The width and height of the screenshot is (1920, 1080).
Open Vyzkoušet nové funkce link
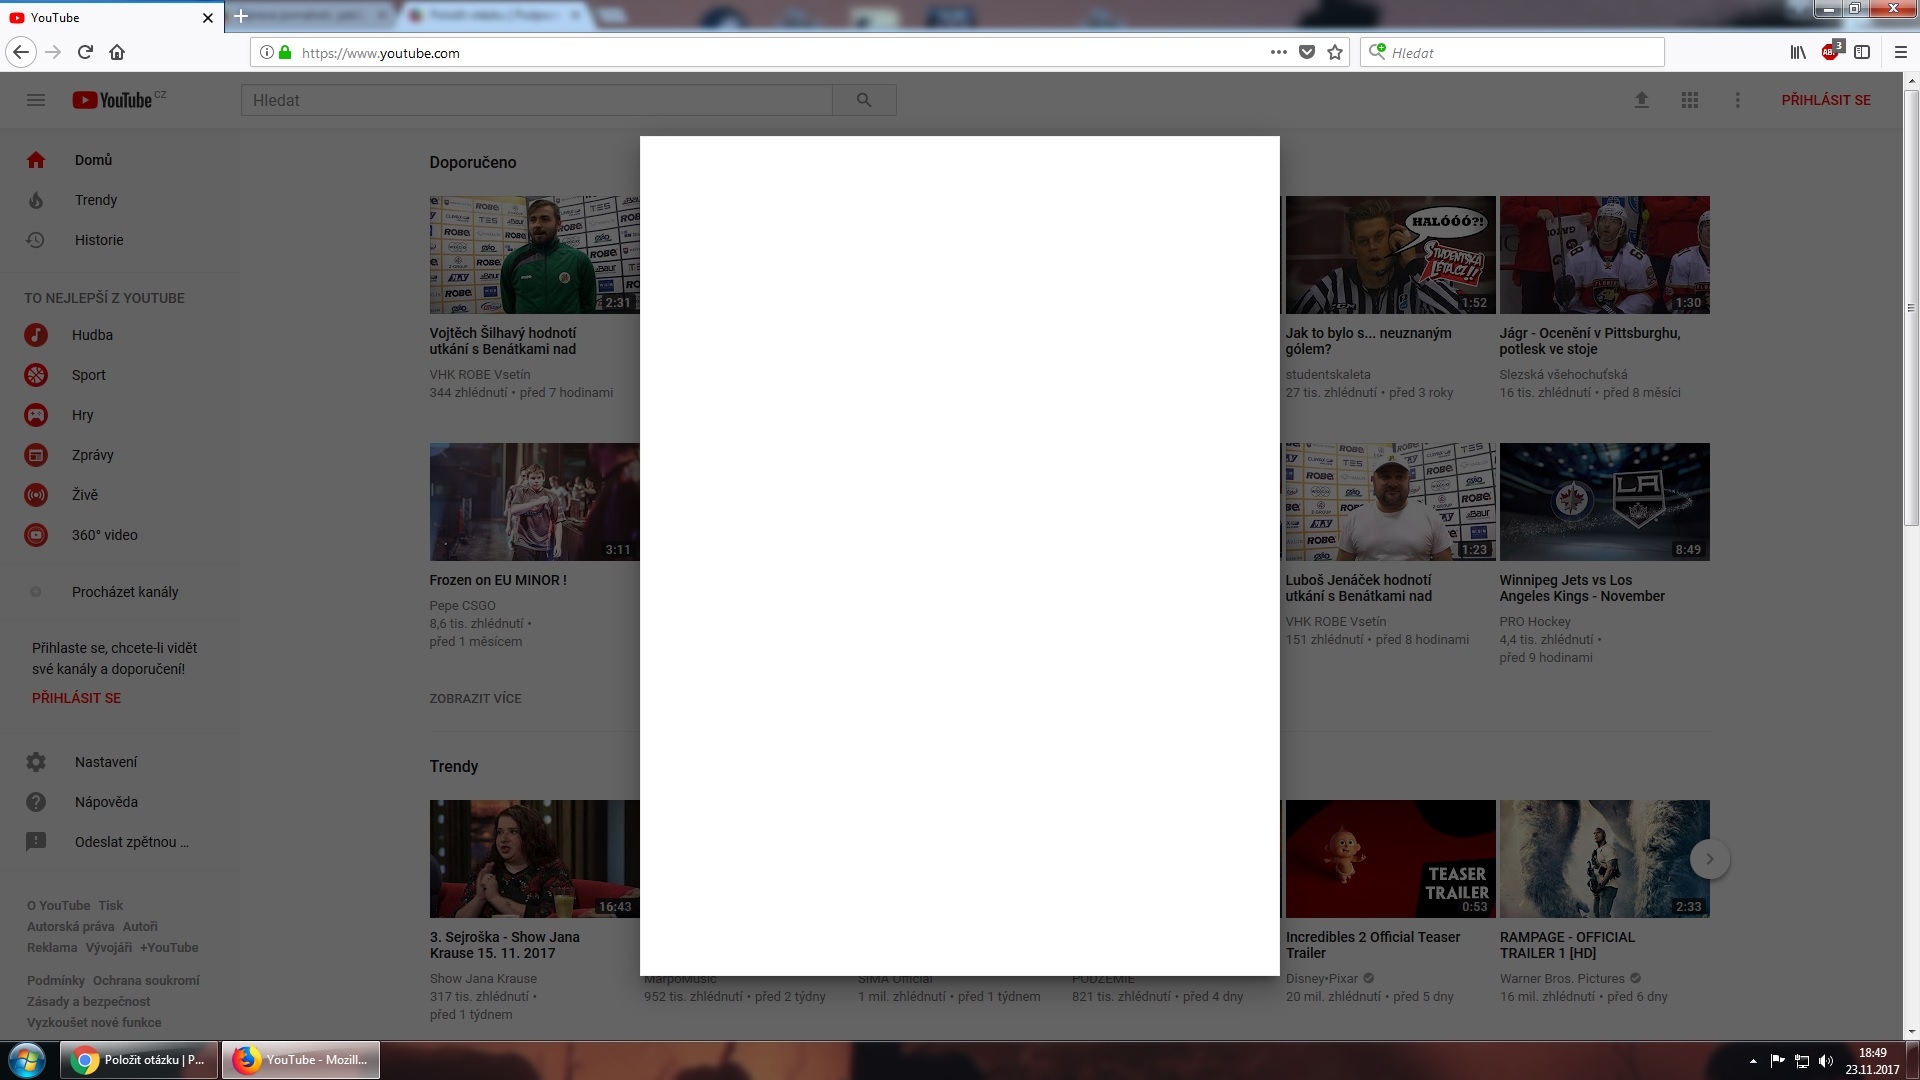[94, 1023]
